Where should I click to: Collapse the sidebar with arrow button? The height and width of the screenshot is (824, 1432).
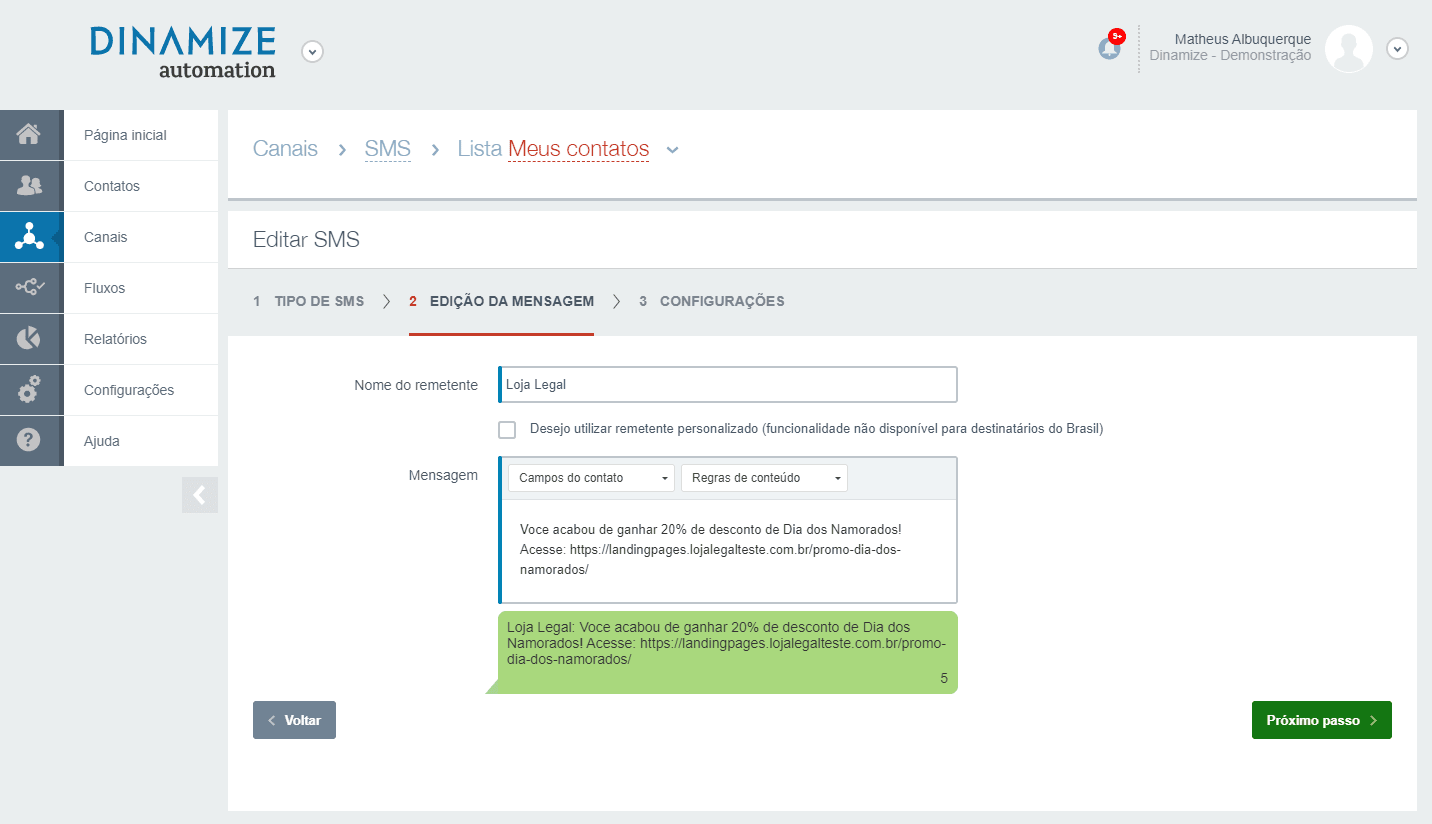(x=200, y=495)
